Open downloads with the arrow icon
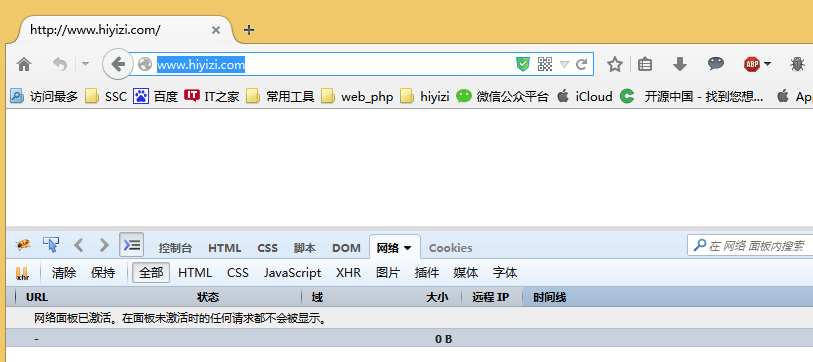The width and height of the screenshot is (813, 362). click(x=680, y=64)
